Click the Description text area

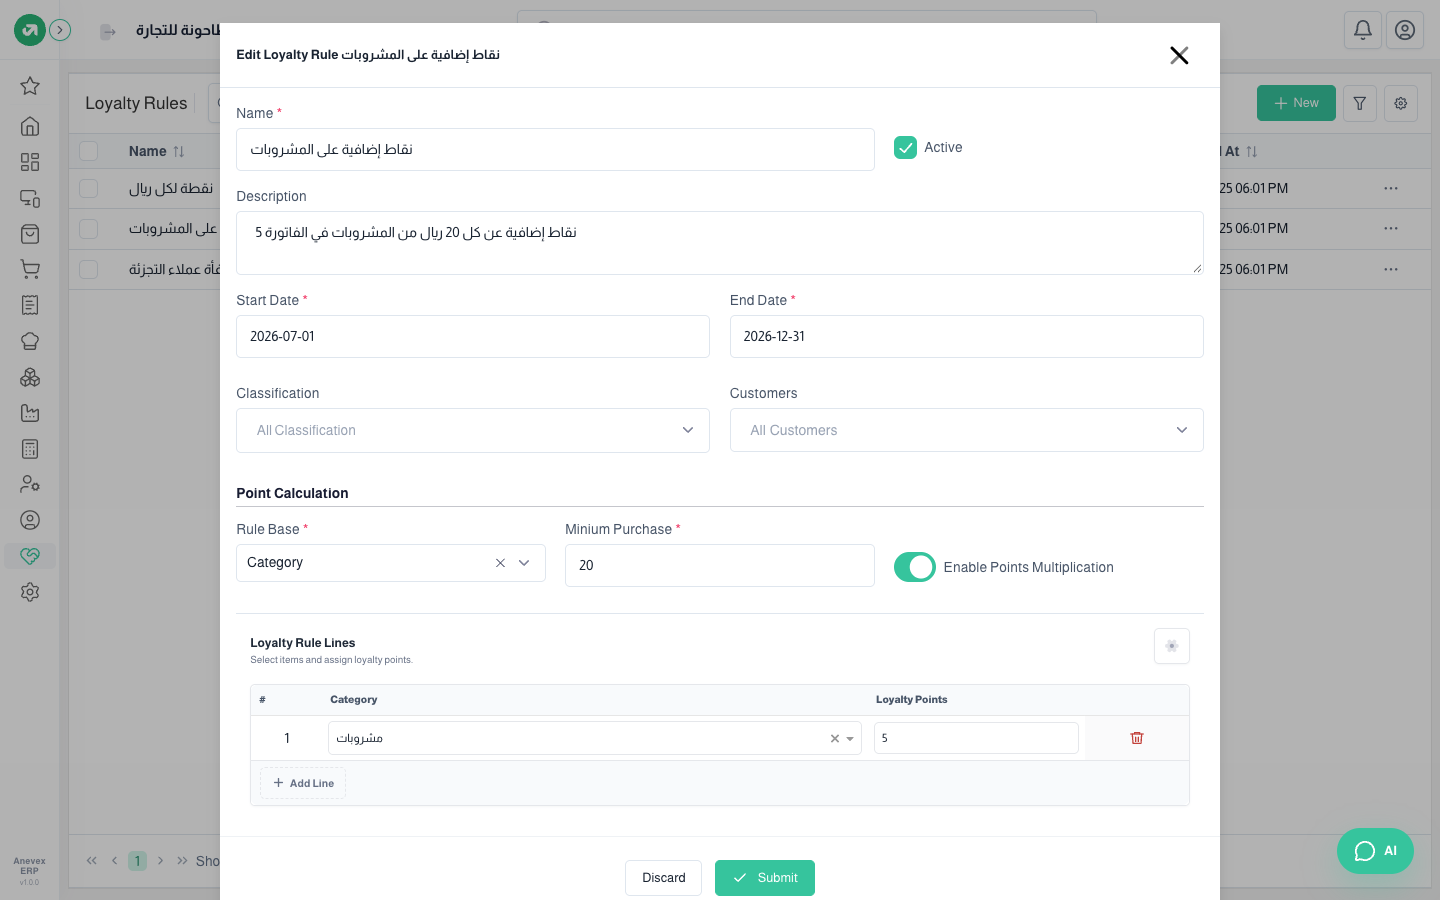[720, 243]
